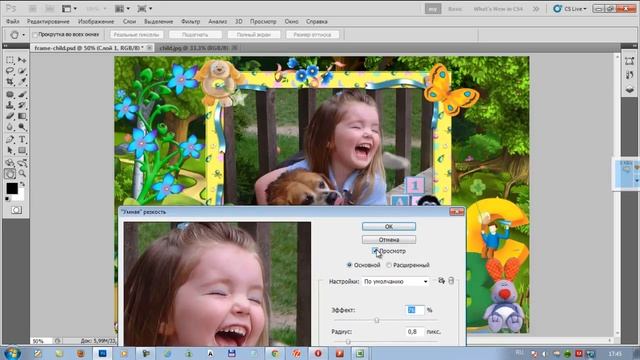Image resolution: width=640 pixels, height=360 pixels.
Task: Select the Расширенный radio option
Action: 389,265
